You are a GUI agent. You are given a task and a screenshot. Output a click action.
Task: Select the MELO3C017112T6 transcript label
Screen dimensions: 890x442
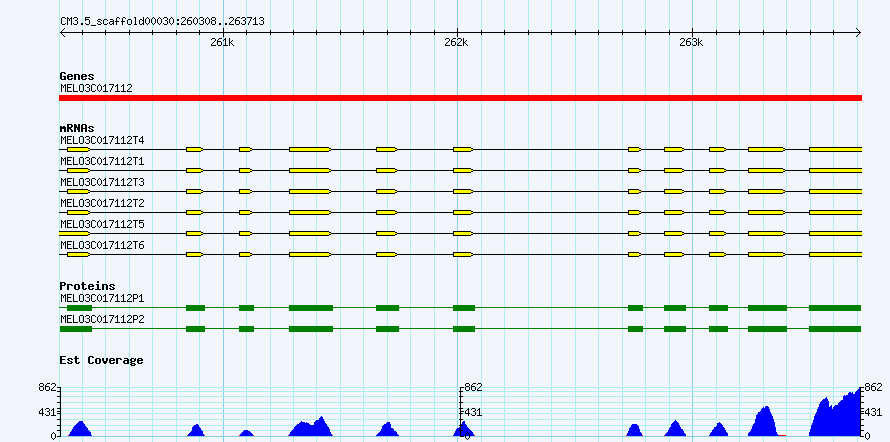(102, 245)
